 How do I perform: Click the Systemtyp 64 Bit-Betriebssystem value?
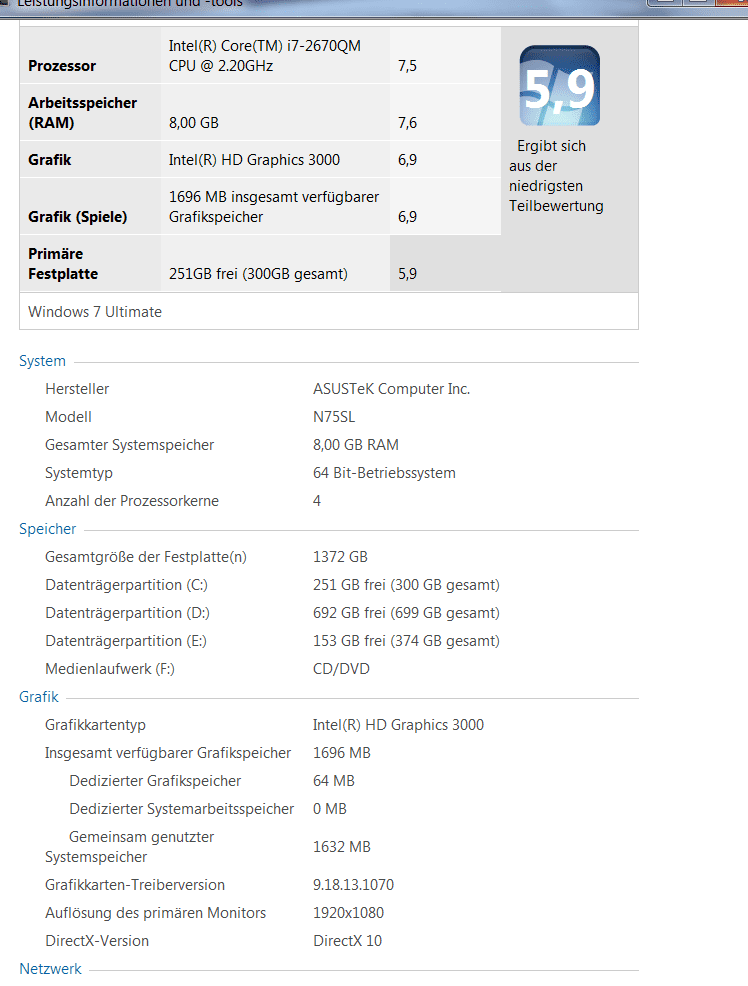pos(384,473)
